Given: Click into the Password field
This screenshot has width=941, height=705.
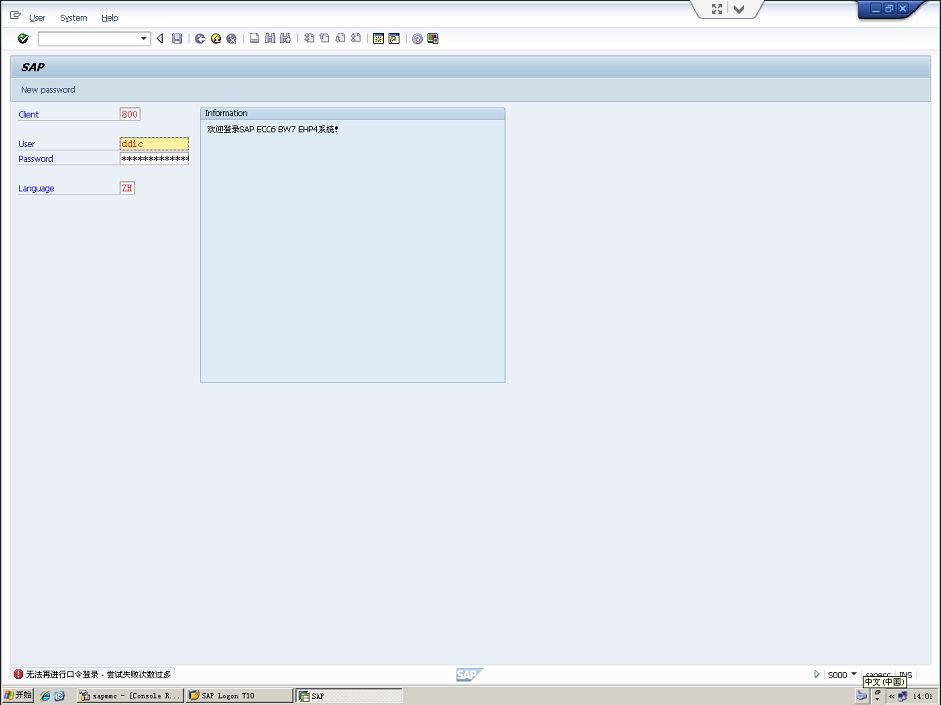Looking at the screenshot, I should (x=154, y=159).
